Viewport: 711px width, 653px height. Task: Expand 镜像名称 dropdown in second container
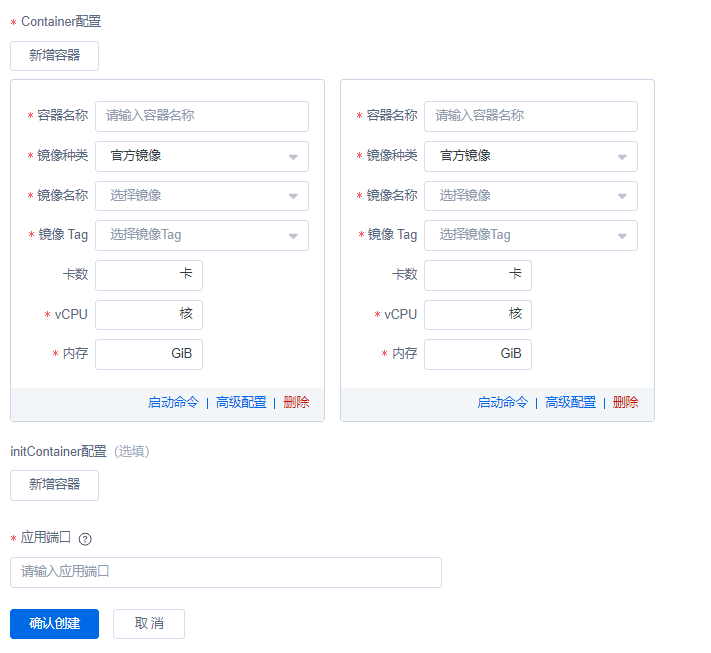point(530,196)
